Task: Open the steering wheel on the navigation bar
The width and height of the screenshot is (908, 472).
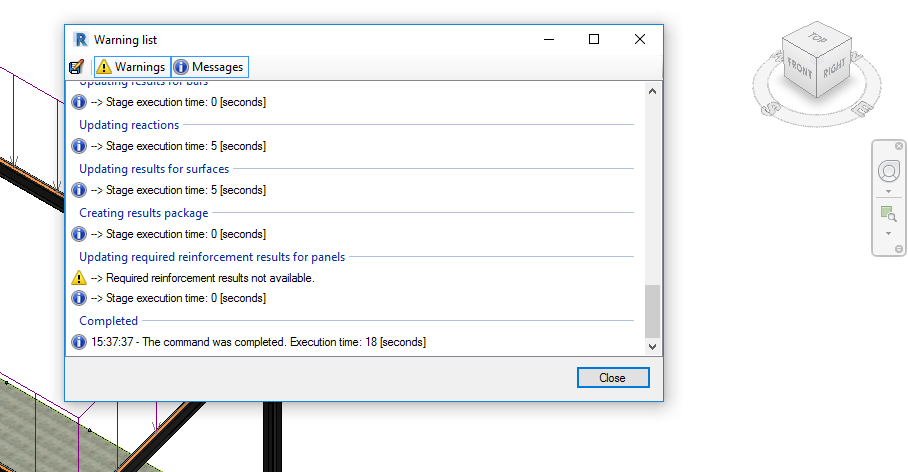Action: click(888, 171)
